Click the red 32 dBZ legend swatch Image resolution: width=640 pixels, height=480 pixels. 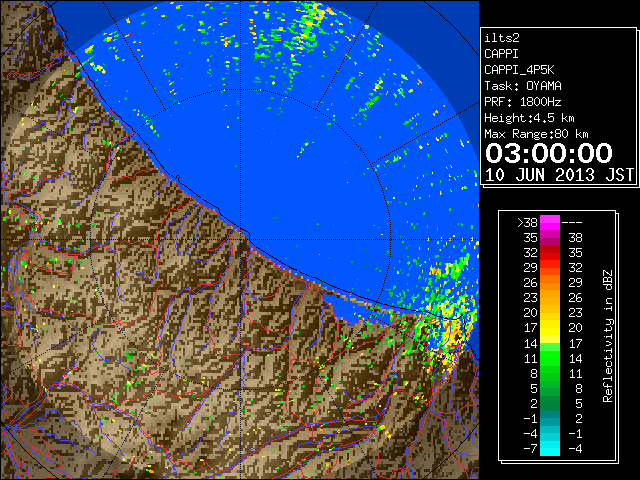click(x=550, y=253)
